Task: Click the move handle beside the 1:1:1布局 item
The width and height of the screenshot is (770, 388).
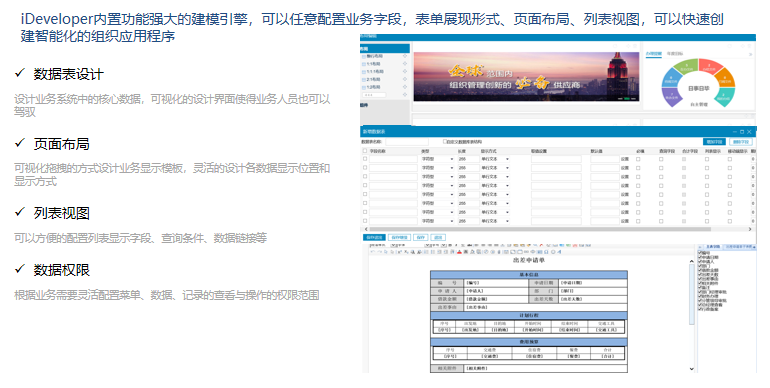Action: click(x=405, y=72)
